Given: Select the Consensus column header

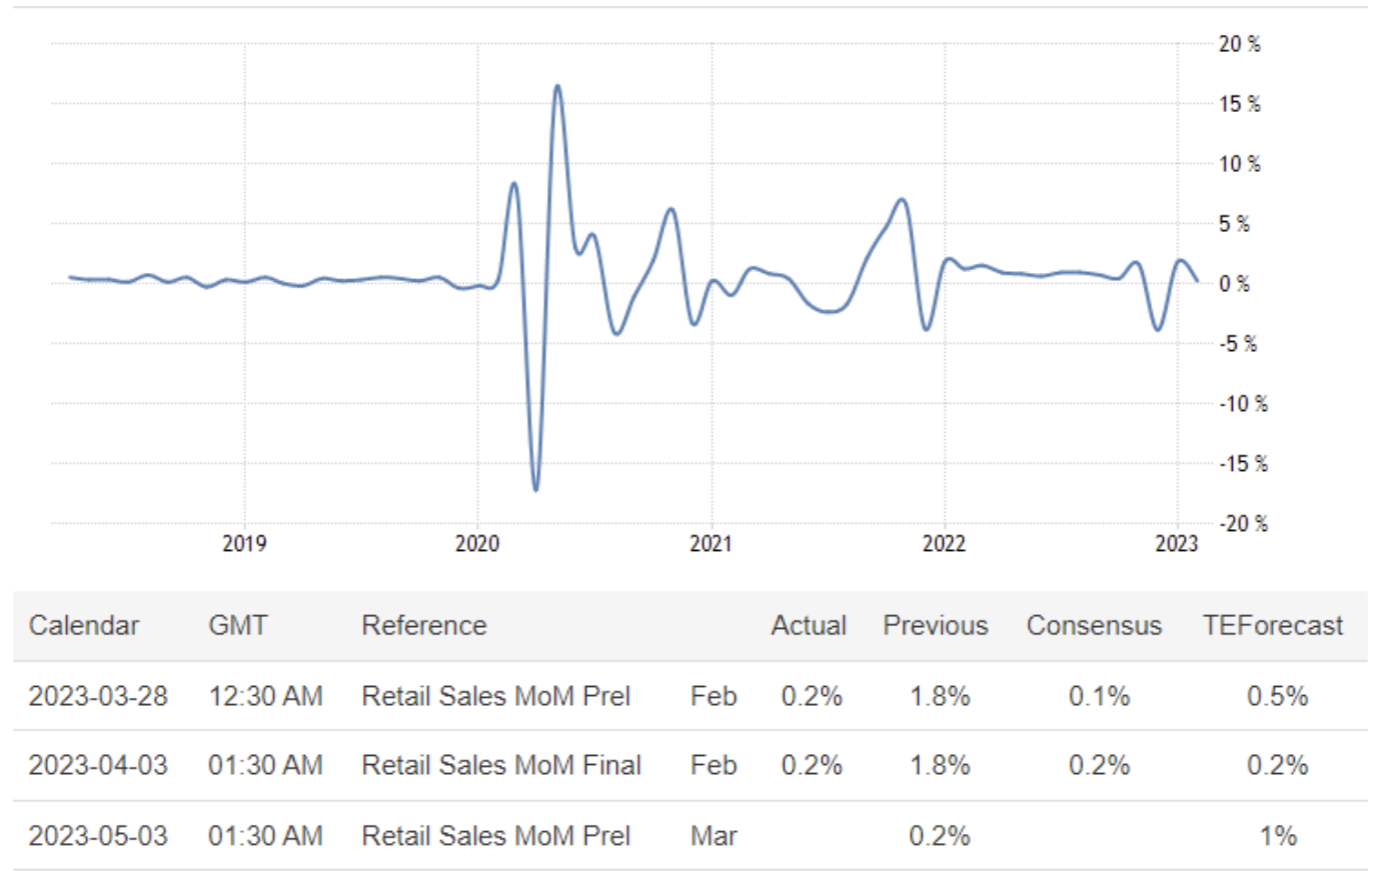Looking at the screenshot, I should click(1094, 626).
